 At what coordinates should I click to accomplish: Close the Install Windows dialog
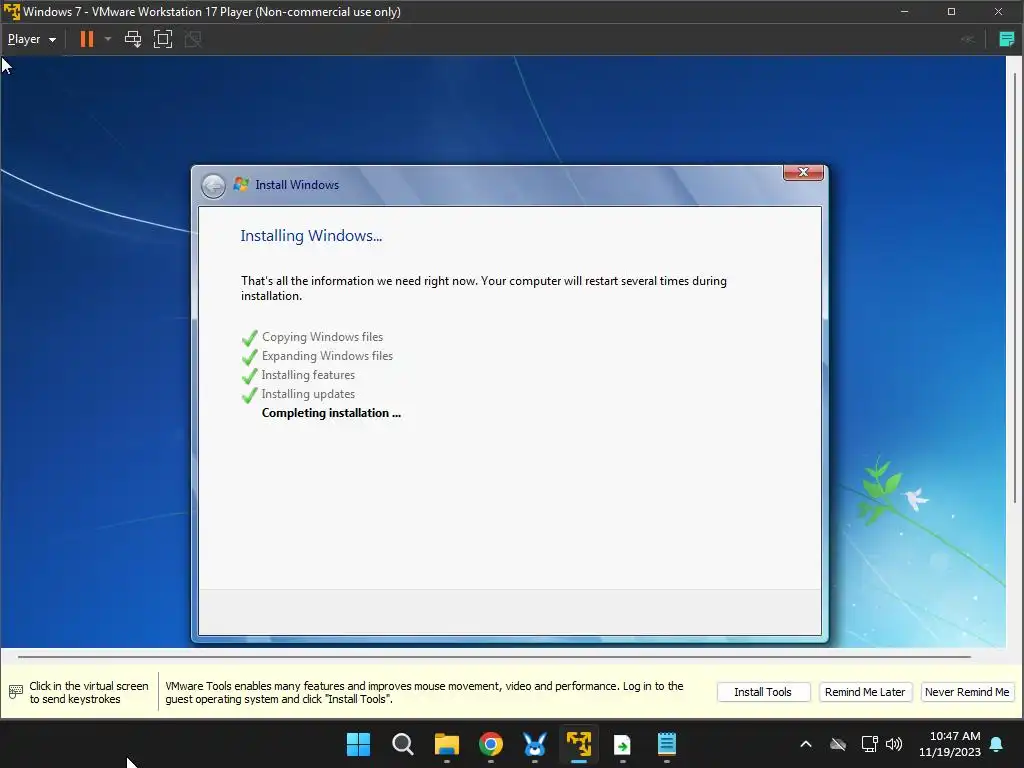tap(803, 172)
